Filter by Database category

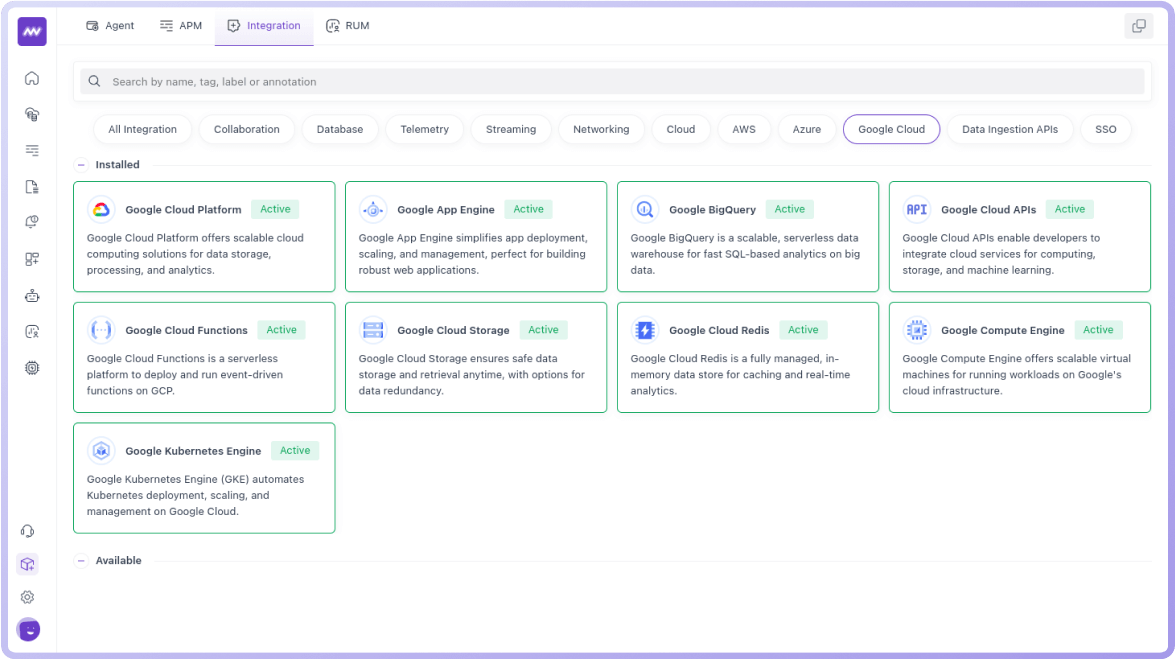click(339, 129)
